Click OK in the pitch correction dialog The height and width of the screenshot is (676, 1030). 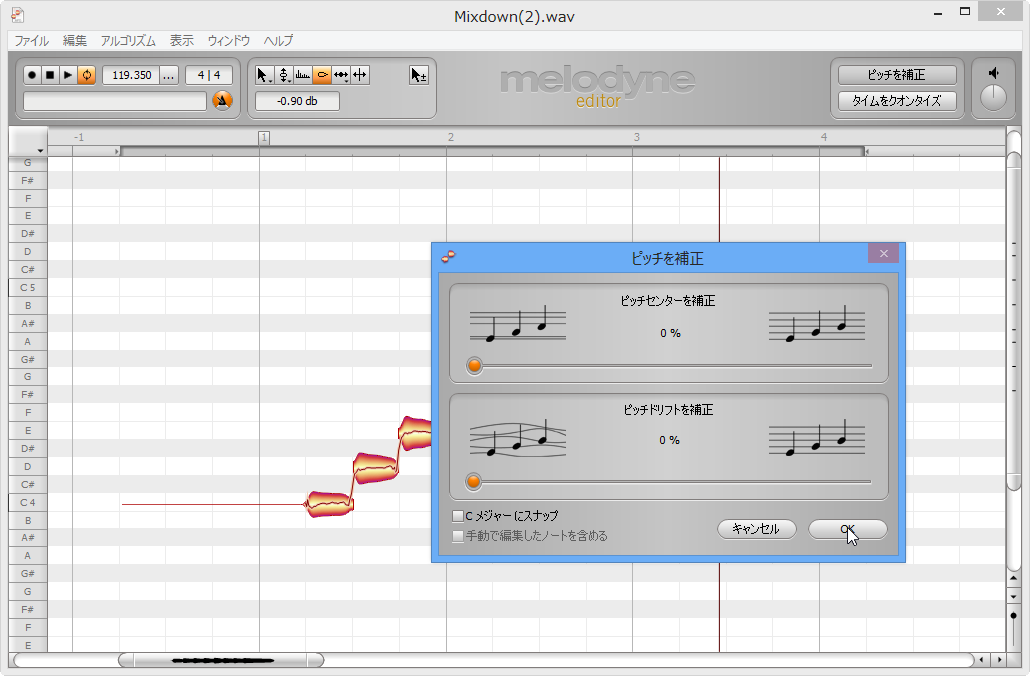pos(847,529)
